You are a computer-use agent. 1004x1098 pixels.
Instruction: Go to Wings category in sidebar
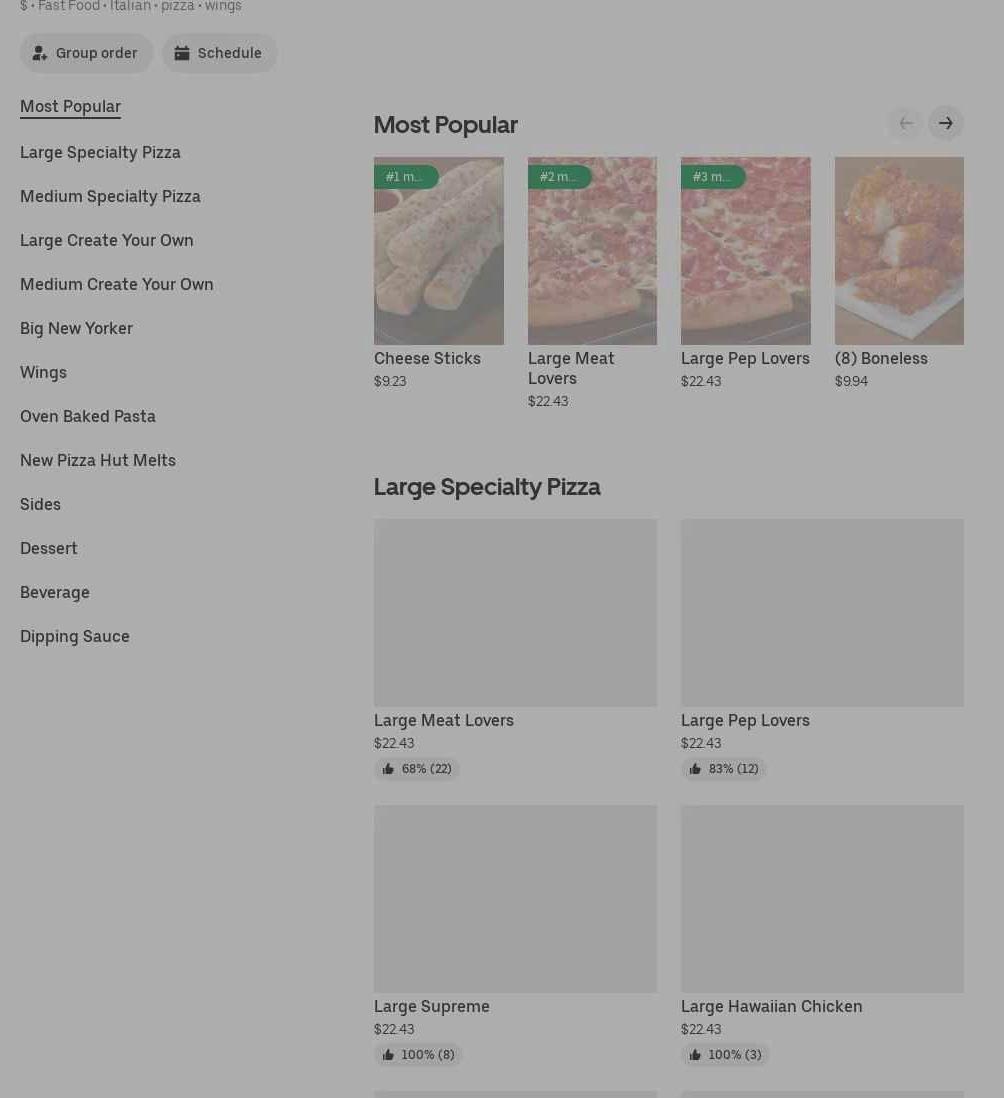point(43,372)
